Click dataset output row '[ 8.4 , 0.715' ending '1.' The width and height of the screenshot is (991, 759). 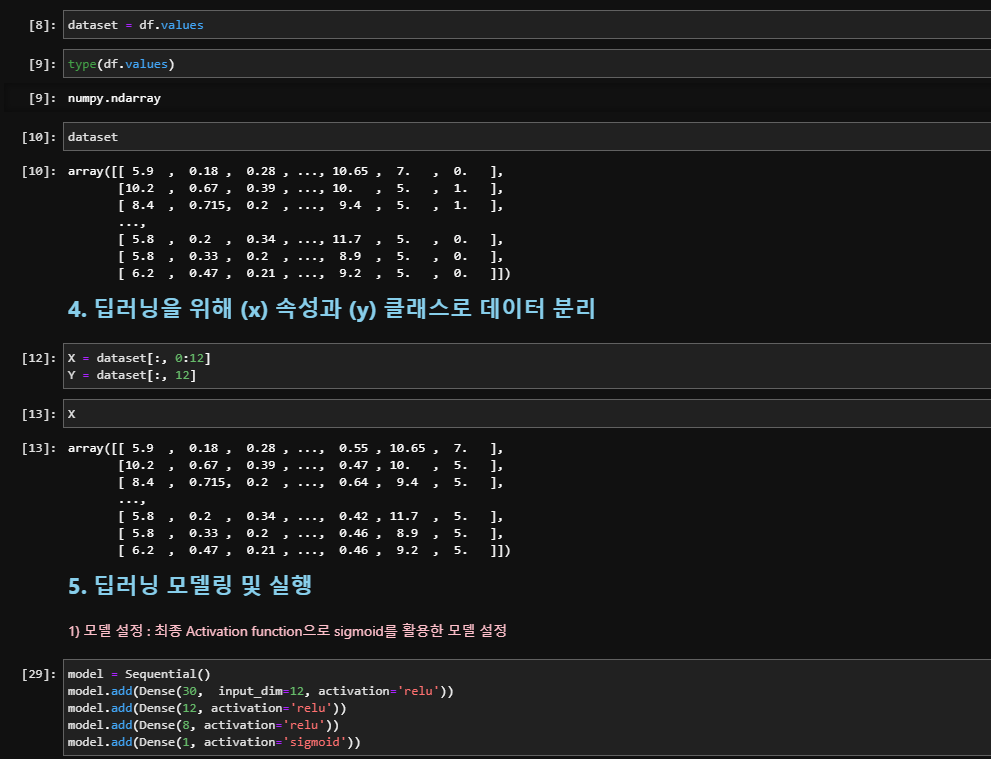pos(310,205)
